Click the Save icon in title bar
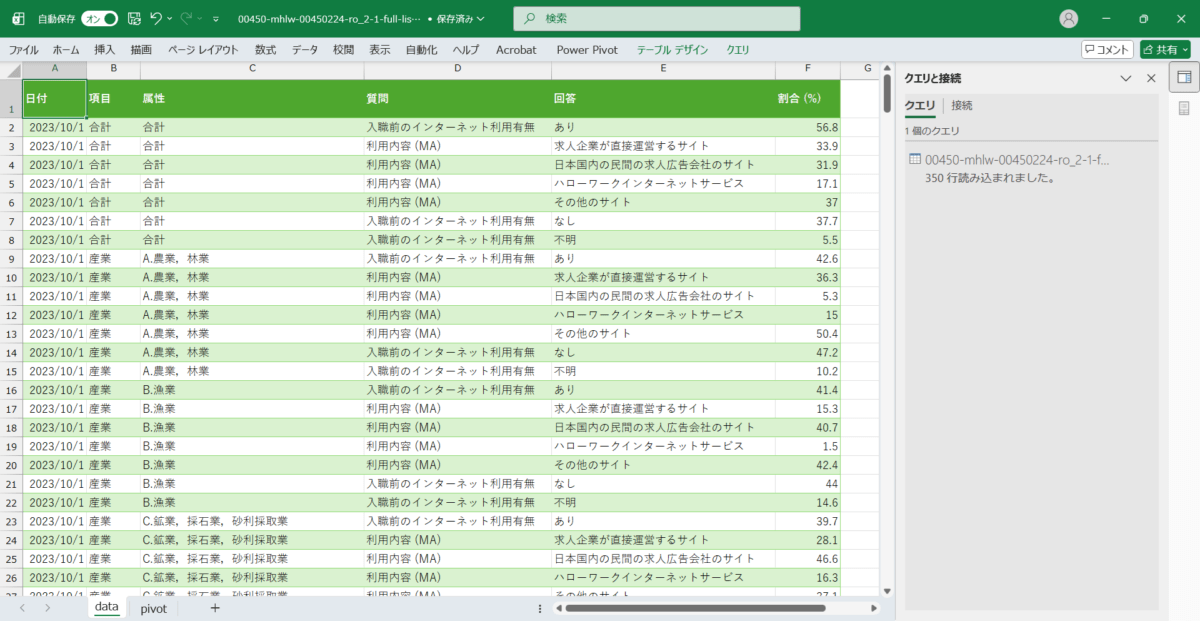Viewport: 1200px width, 621px height. 133,19
